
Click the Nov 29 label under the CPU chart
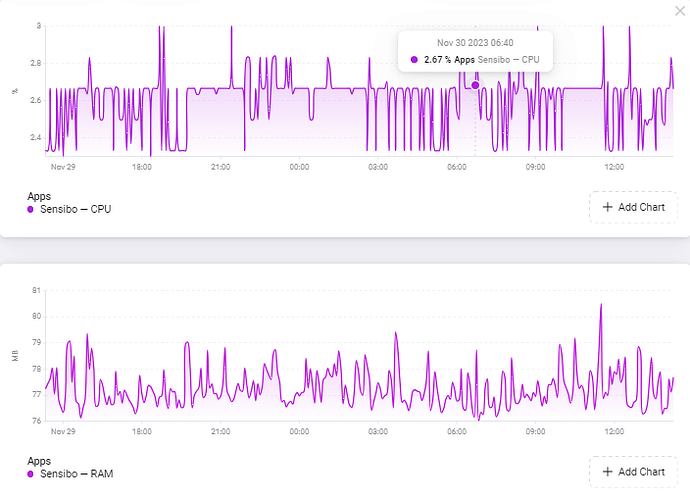click(x=63, y=167)
